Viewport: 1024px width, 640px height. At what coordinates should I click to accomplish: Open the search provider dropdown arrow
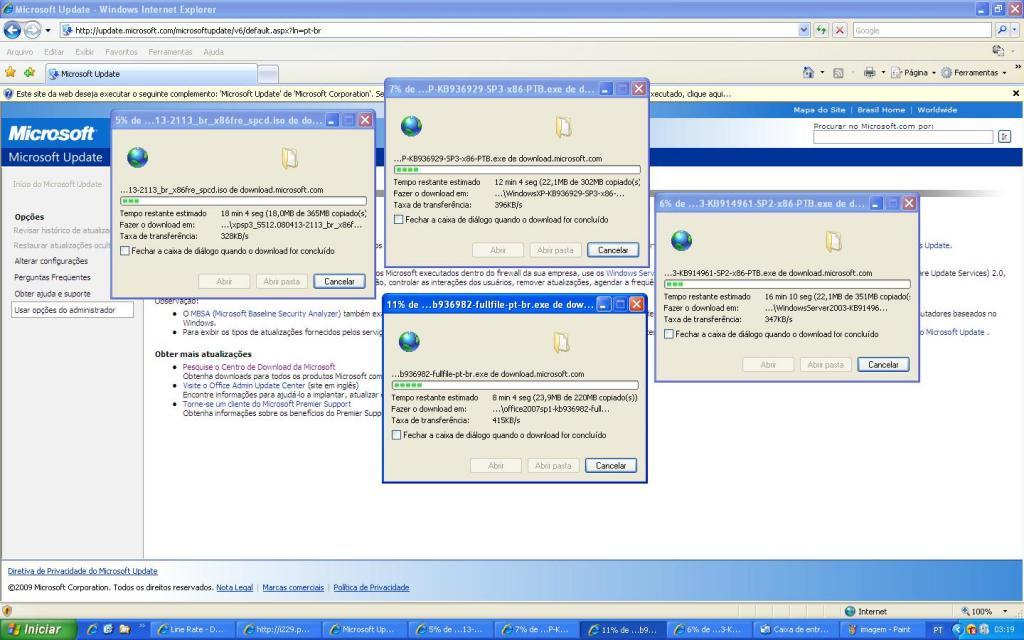point(1014,30)
